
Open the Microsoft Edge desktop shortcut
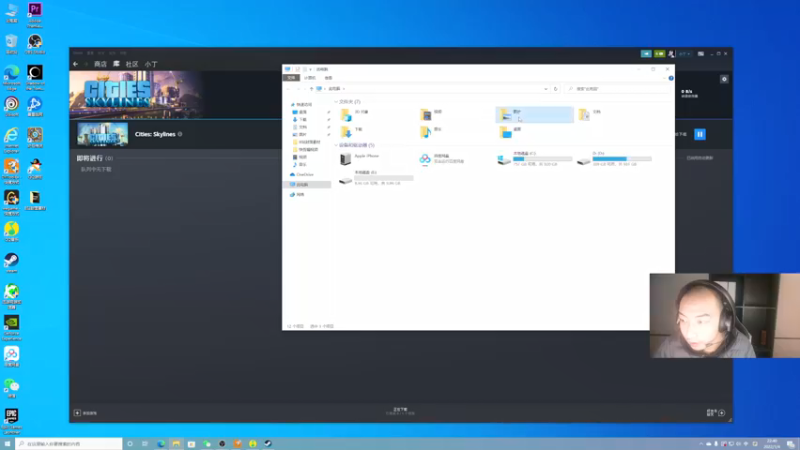(x=11, y=78)
